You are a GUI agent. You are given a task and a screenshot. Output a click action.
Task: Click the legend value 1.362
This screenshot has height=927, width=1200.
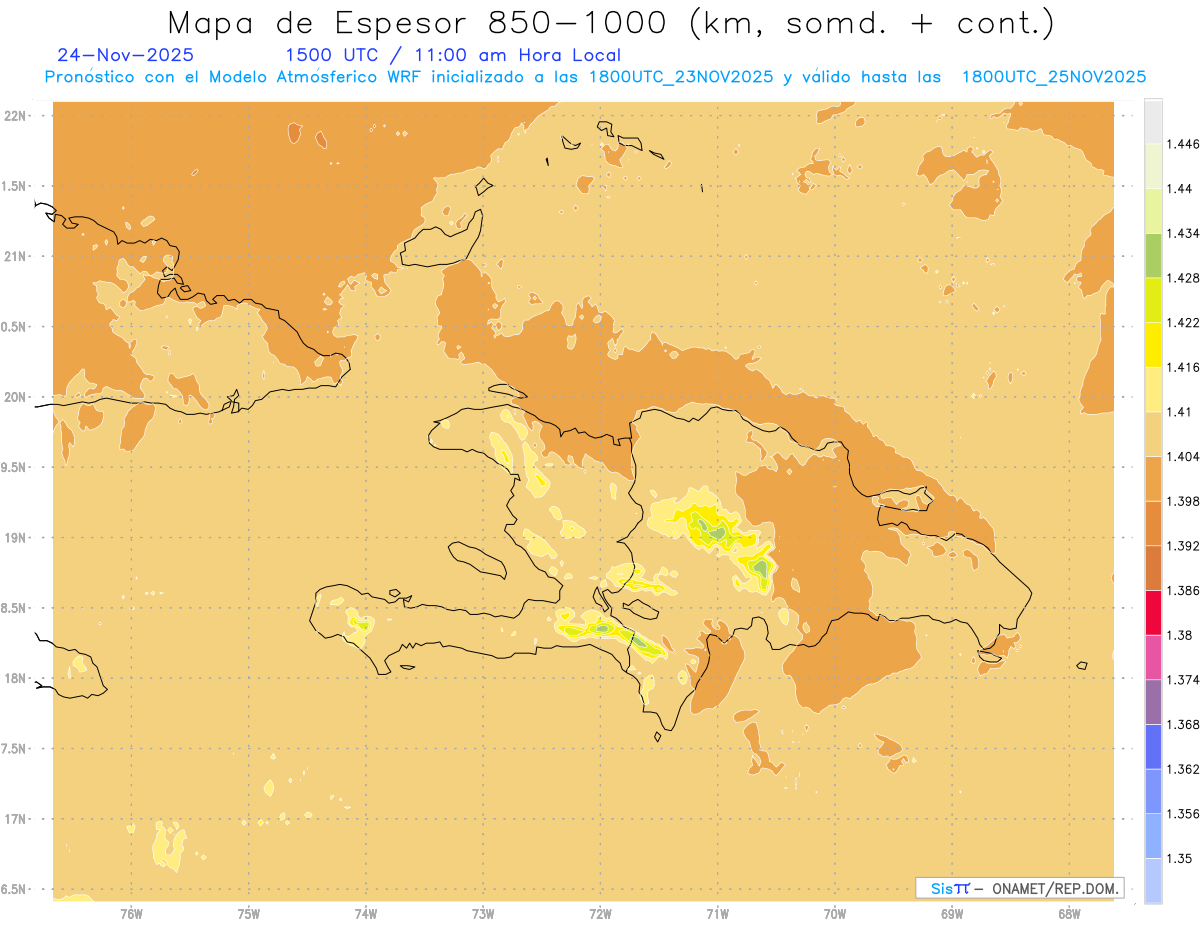tap(1182, 769)
